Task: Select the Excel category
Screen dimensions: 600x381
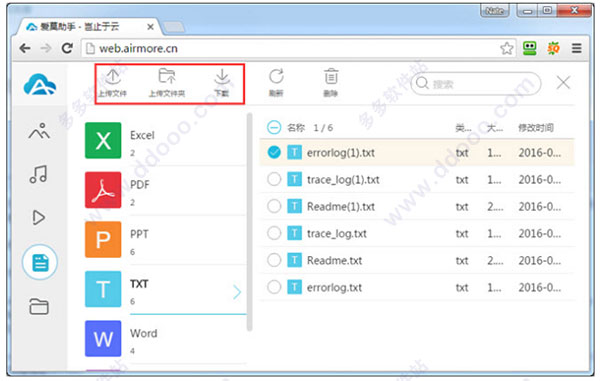Action: pyautogui.click(x=165, y=141)
